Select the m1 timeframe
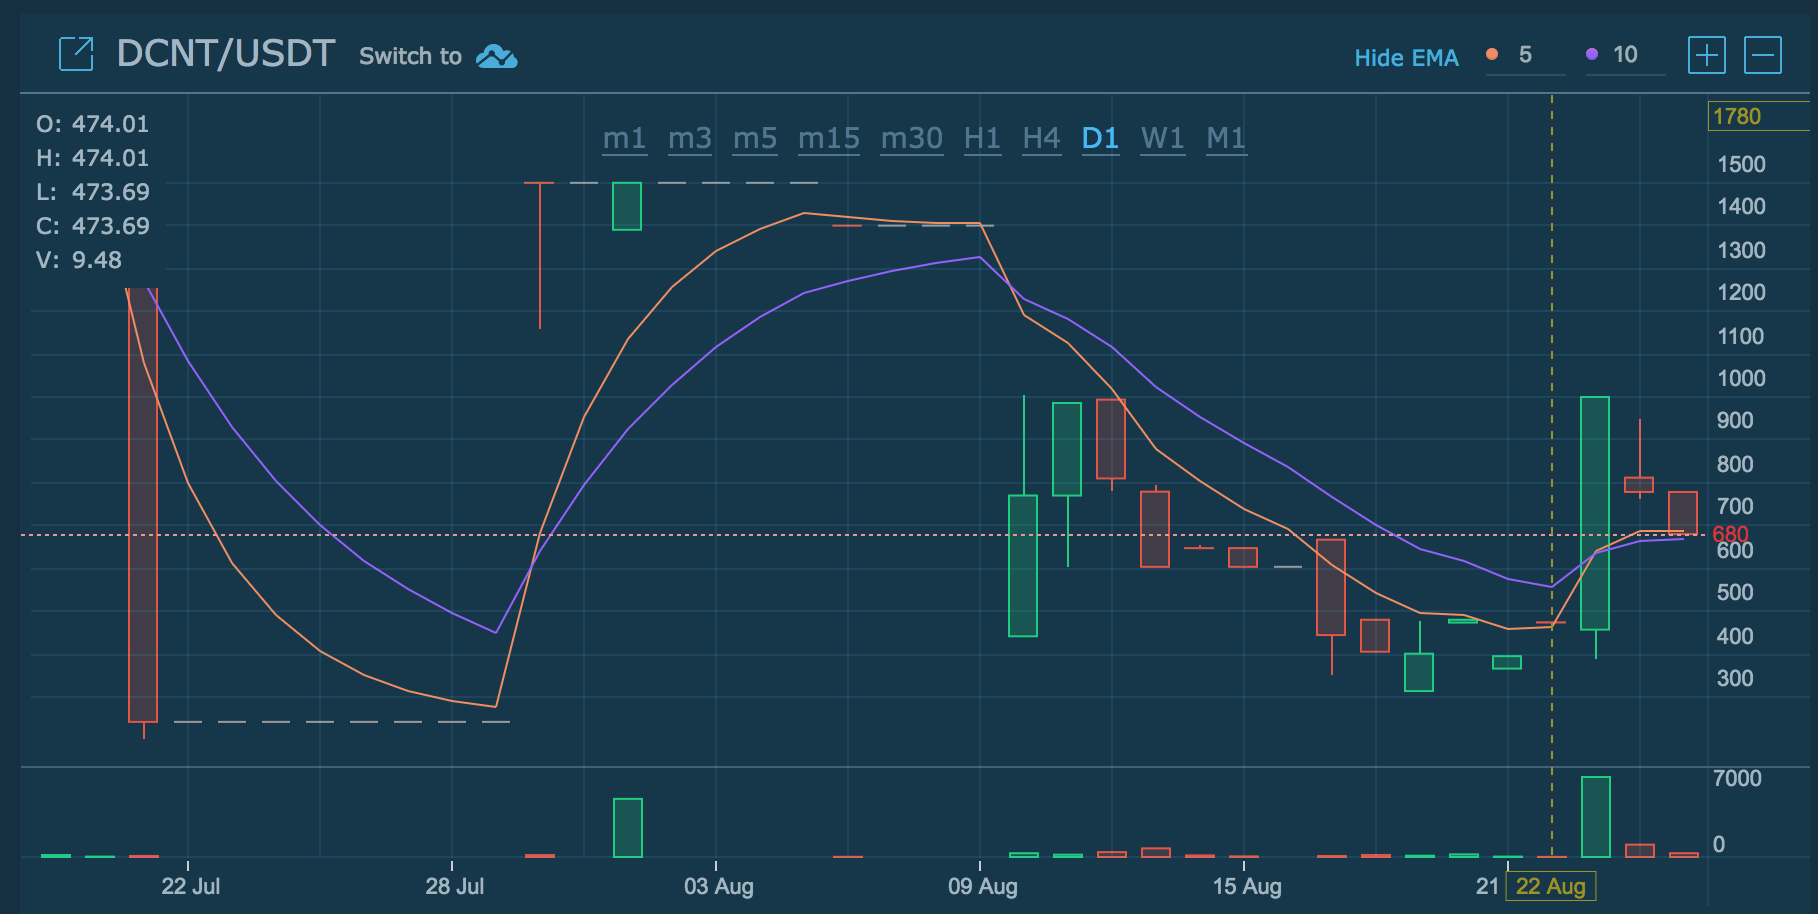The height and width of the screenshot is (914, 1818). pos(625,138)
